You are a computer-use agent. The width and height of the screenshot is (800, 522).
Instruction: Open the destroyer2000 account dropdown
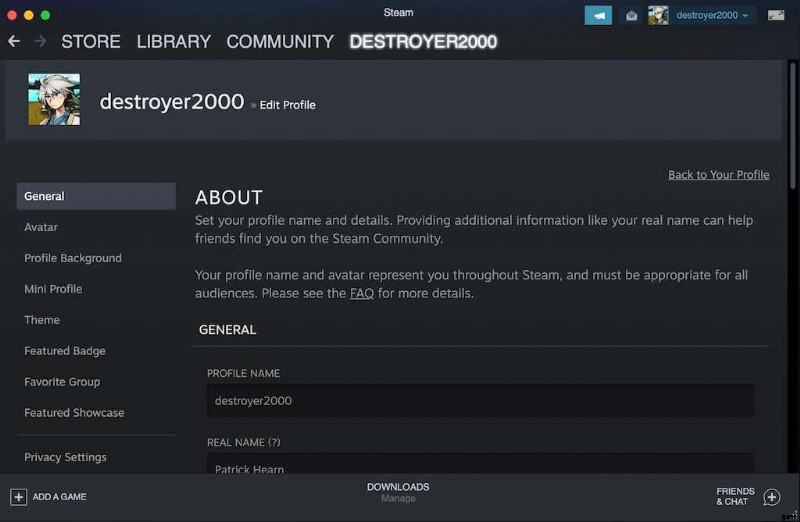coord(712,15)
